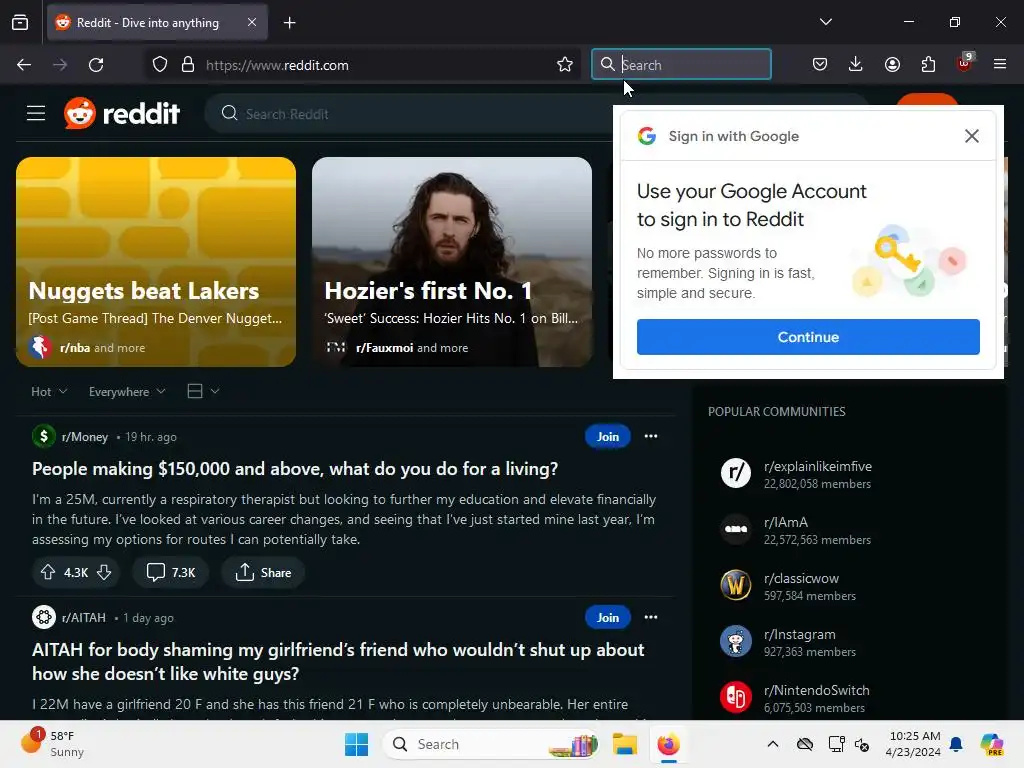Screen dimensions: 1024x768
Task: Downvote the r/Money post
Action: click(104, 573)
